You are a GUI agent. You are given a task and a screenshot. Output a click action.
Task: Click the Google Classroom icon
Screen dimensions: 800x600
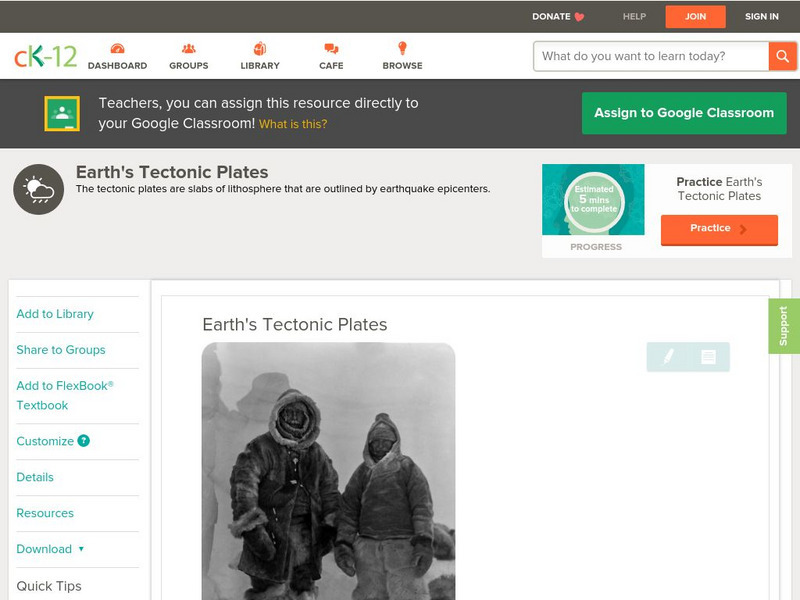62,113
